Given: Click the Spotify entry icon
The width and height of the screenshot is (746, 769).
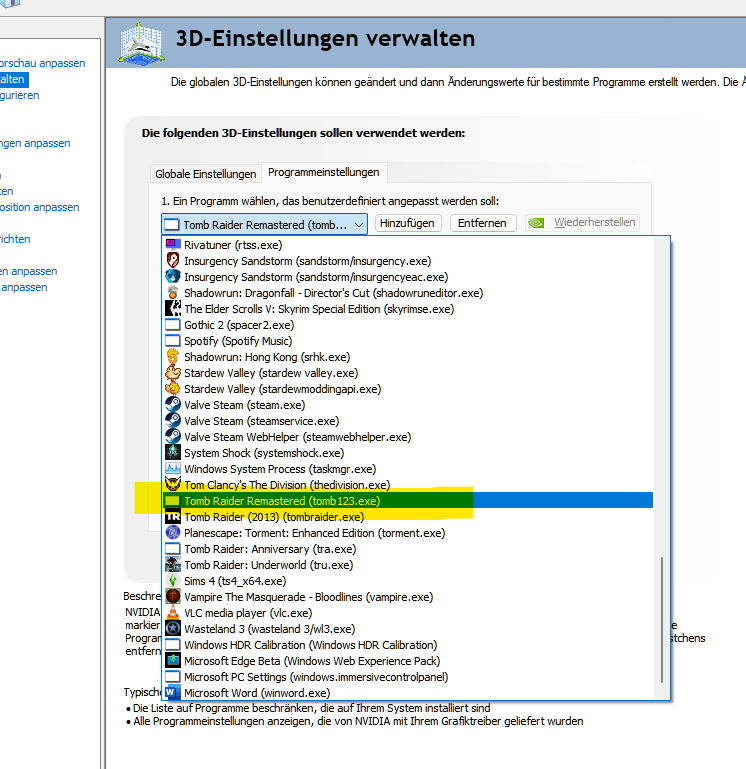Looking at the screenshot, I should coord(173,340).
